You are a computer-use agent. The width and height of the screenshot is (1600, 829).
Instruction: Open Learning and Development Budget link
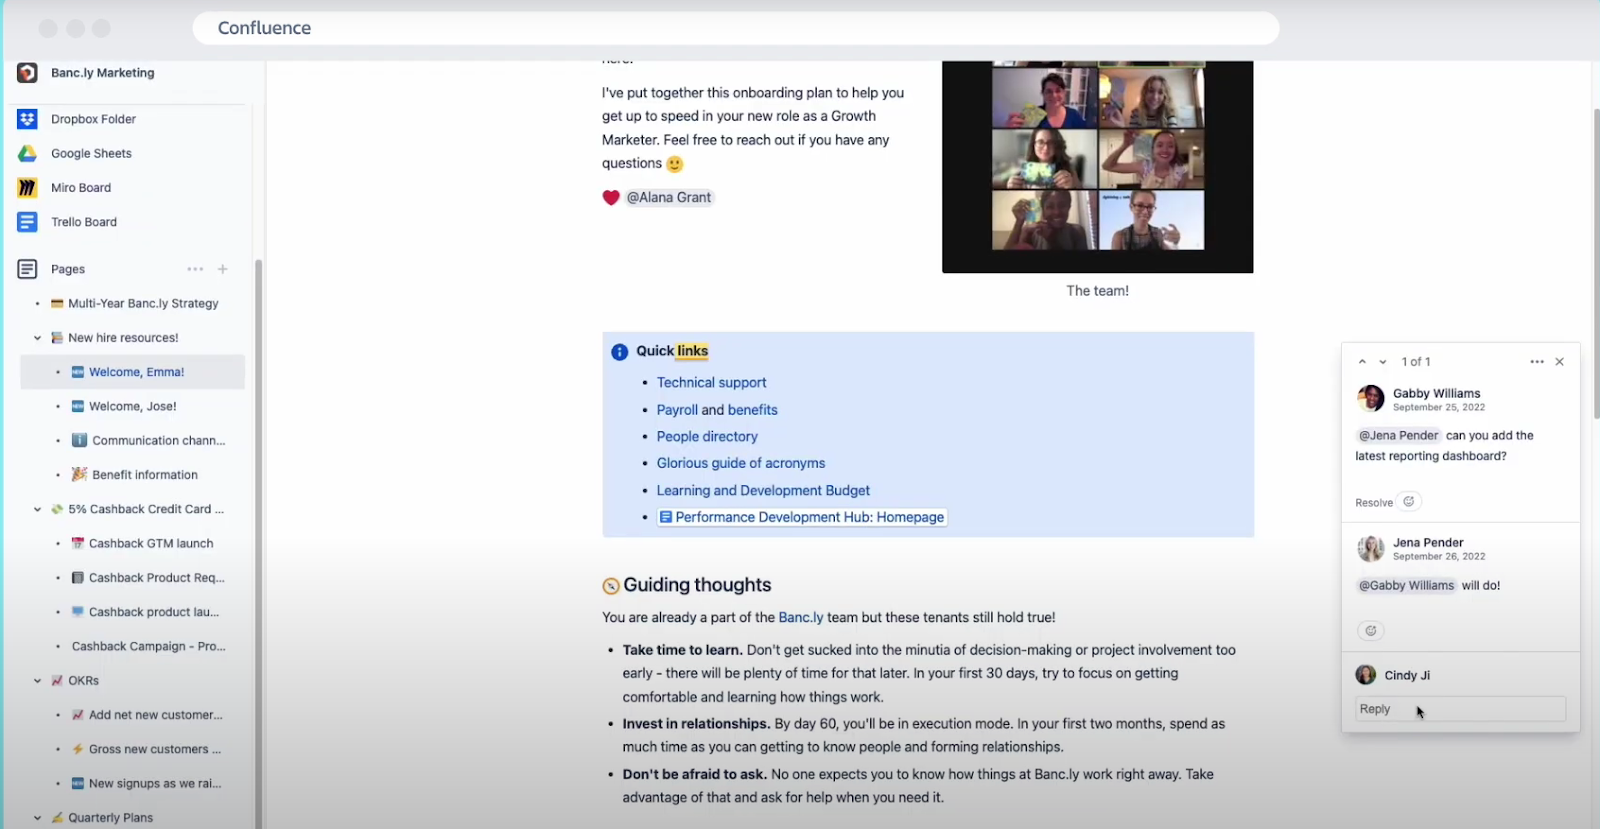[x=763, y=491]
